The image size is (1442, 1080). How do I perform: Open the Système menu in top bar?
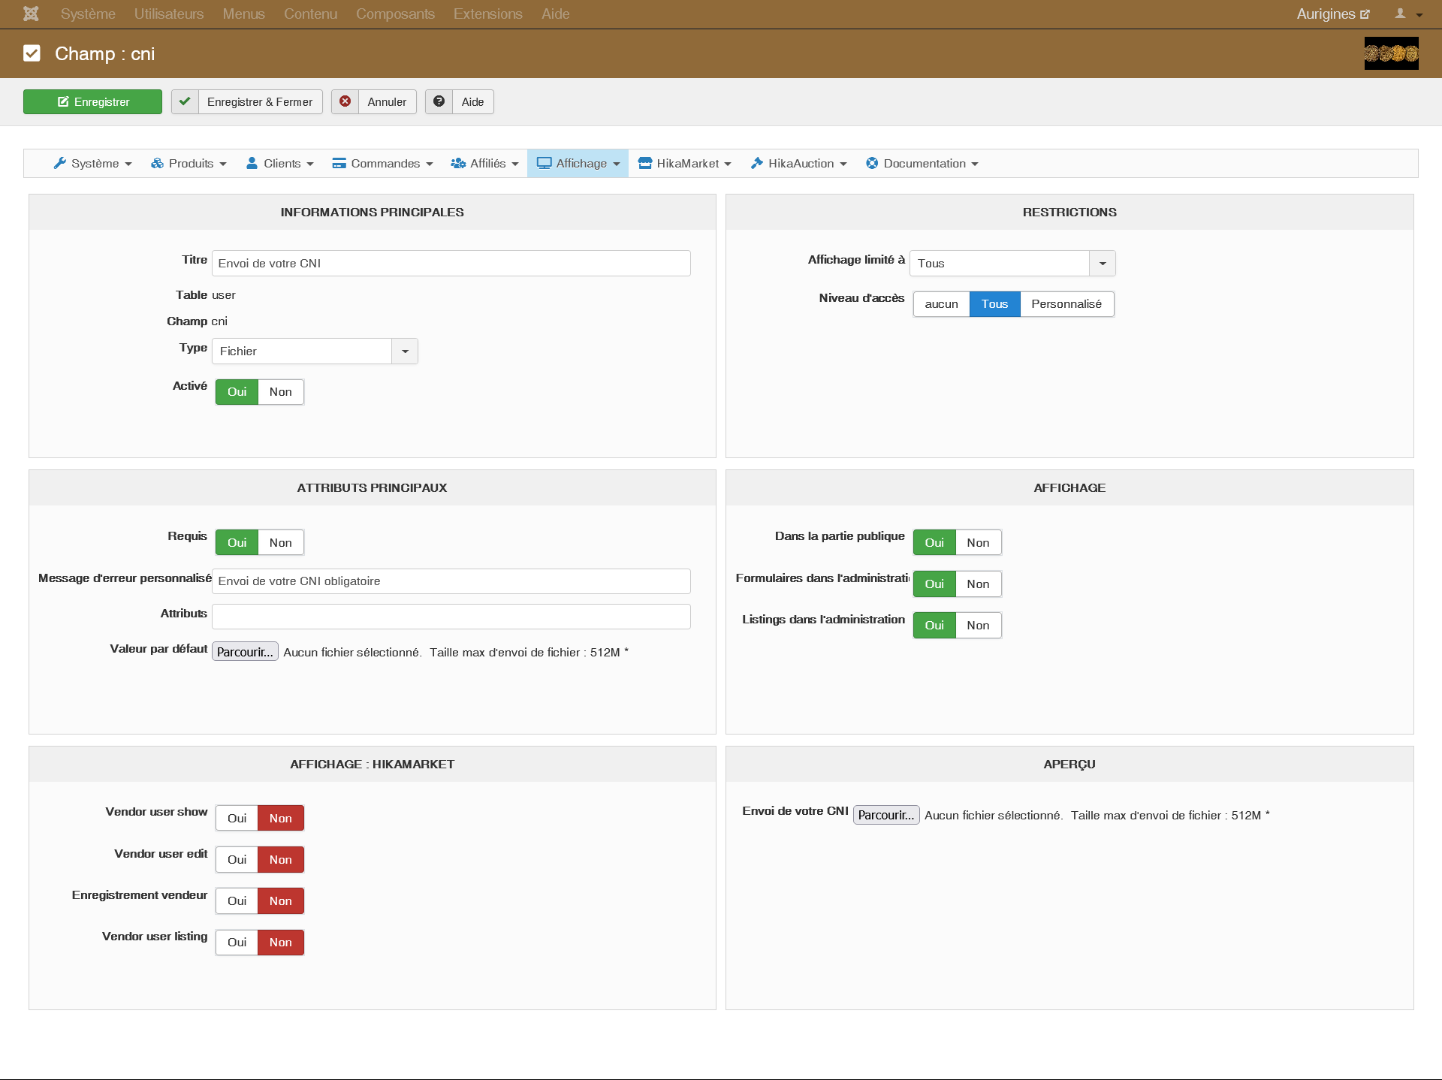(88, 14)
